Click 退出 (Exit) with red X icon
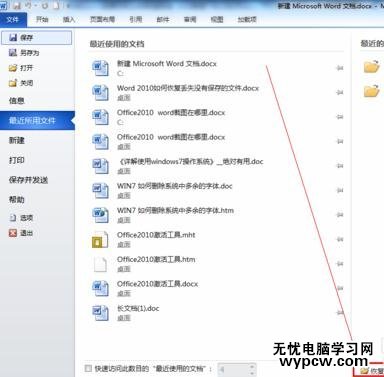 click(x=21, y=233)
